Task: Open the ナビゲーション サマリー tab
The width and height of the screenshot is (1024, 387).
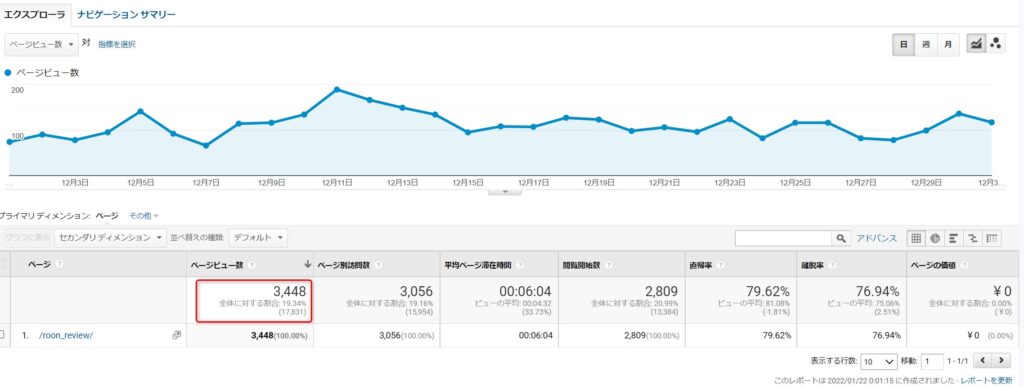Action: click(126, 14)
